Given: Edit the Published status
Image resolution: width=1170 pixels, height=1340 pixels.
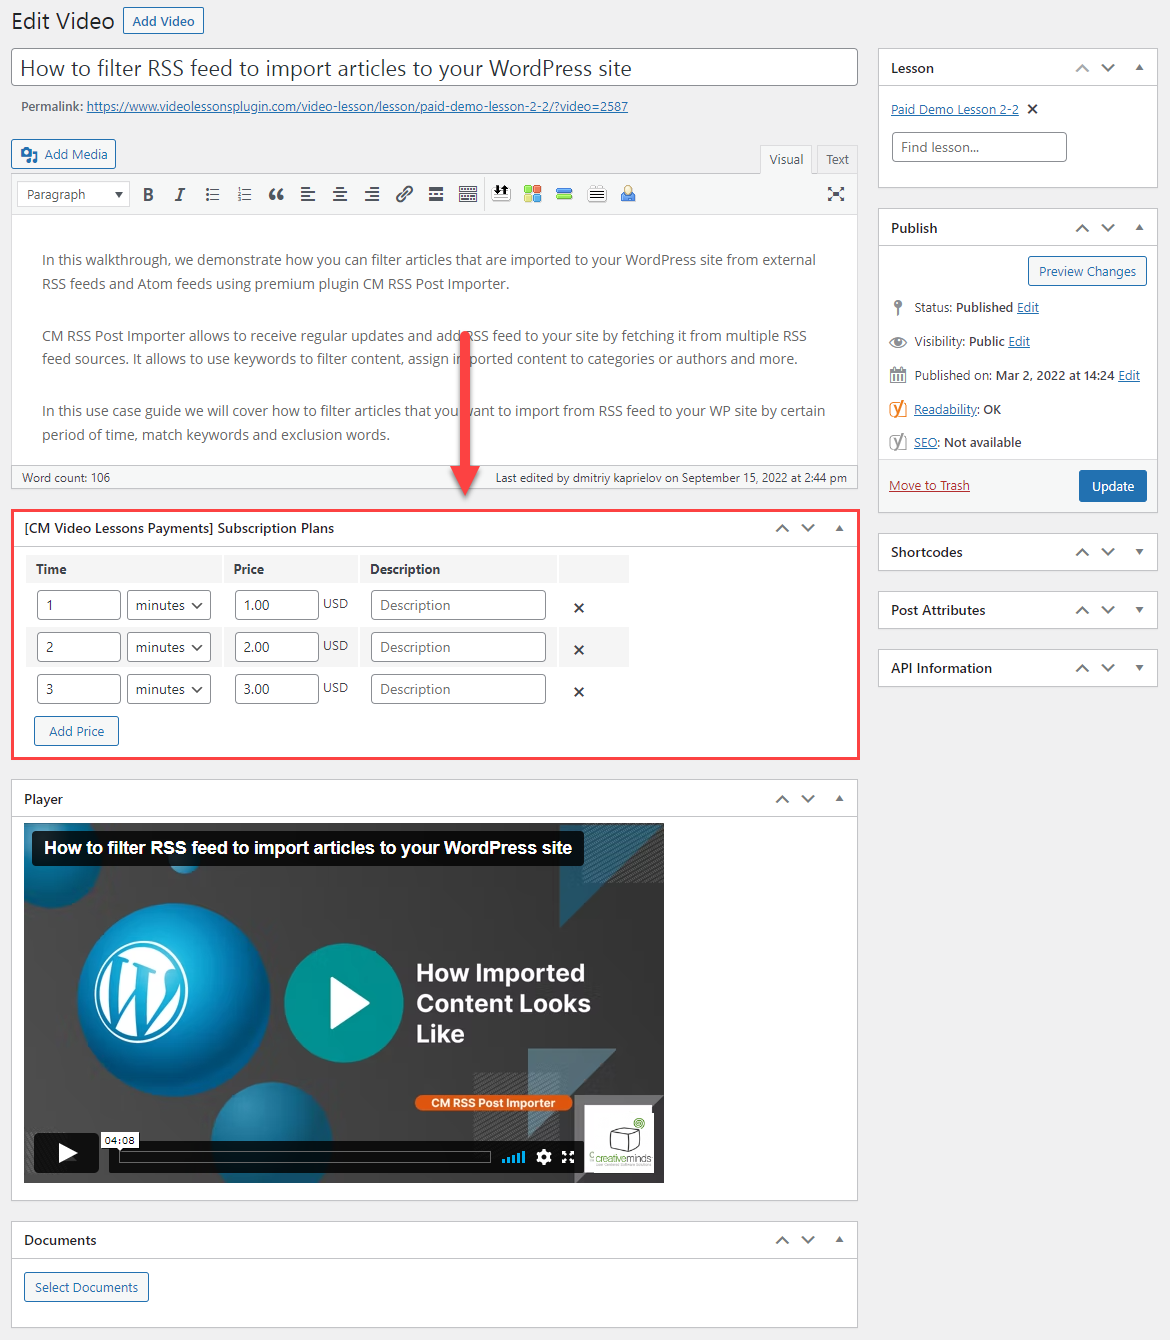Looking at the screenshot, I should [1028, 308].
